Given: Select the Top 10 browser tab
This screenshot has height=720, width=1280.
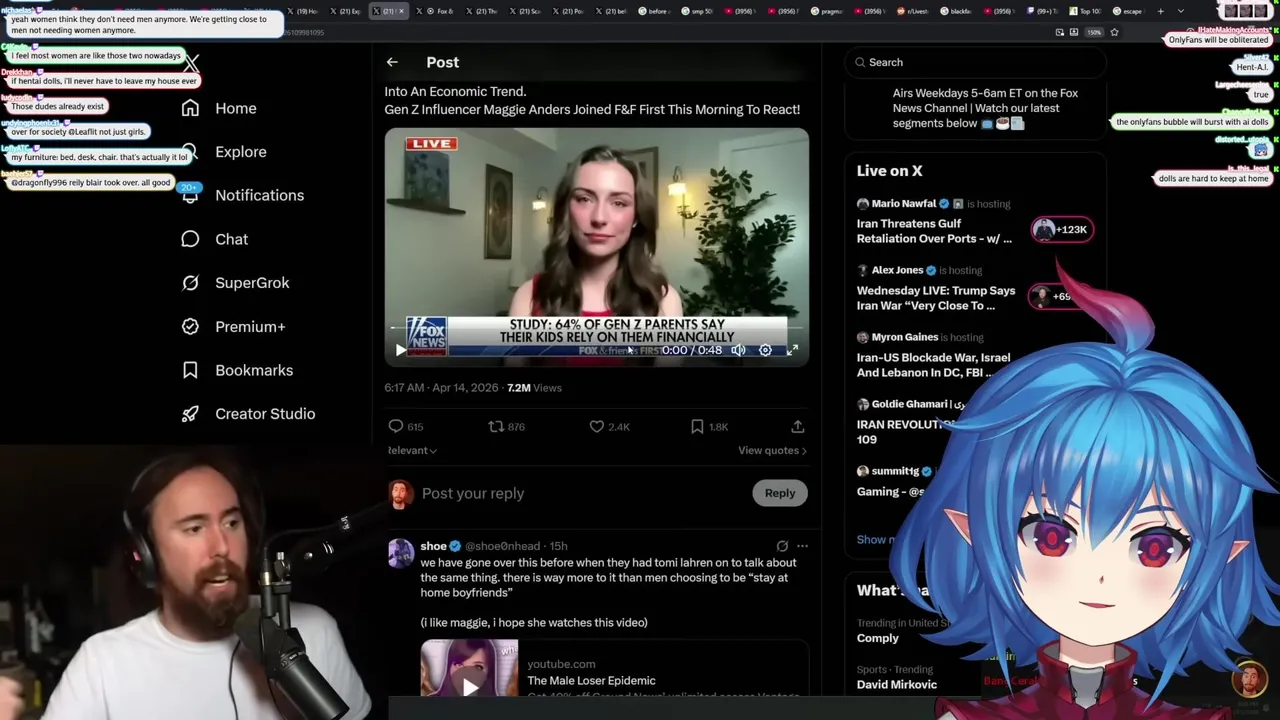Looking at the screenshot, I should coord(1086,11).
